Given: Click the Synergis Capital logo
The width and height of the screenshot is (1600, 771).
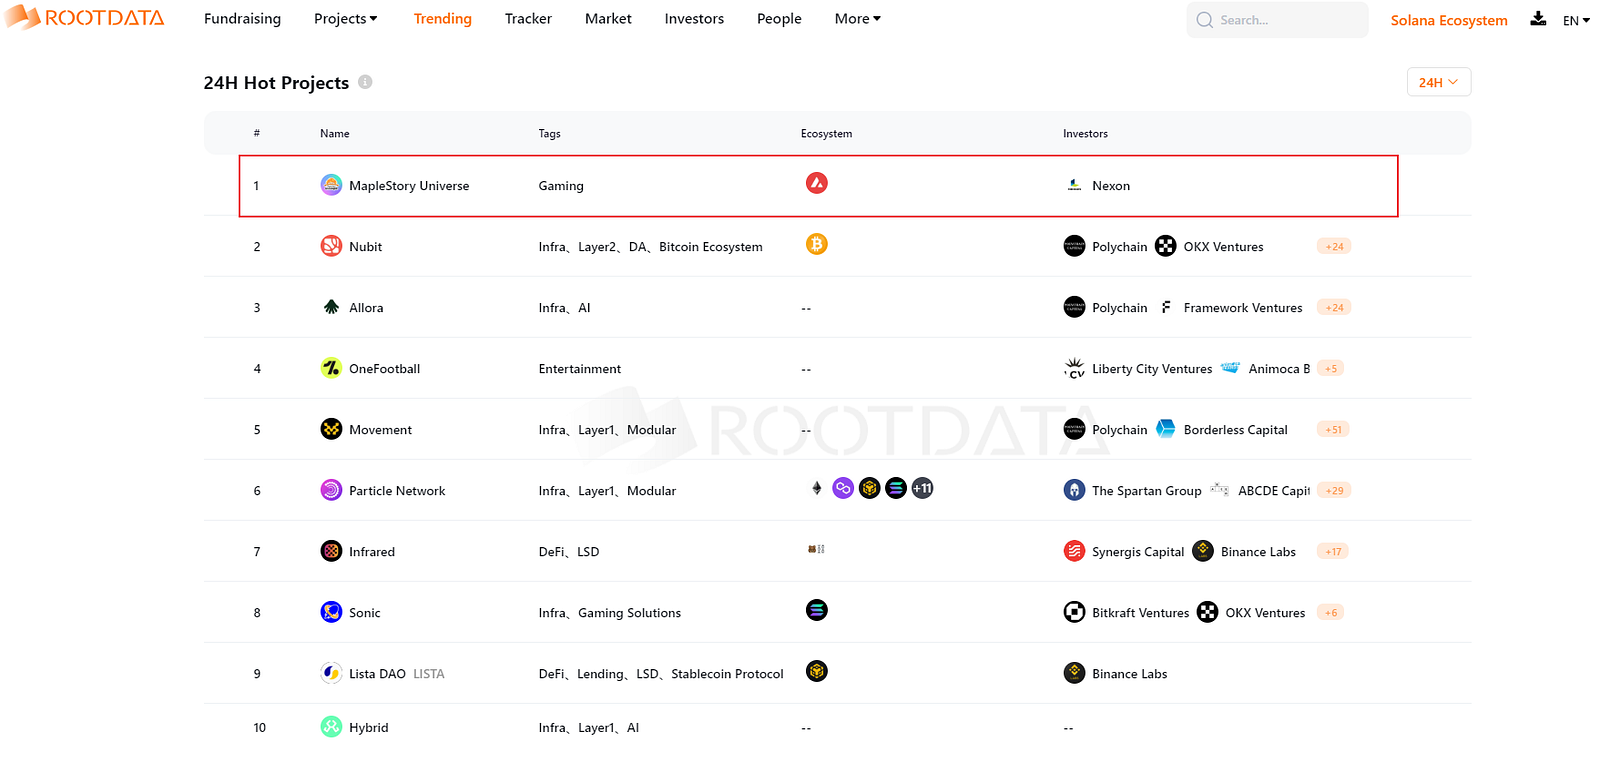Looking at the screenshot, I should click(1074, 551).
